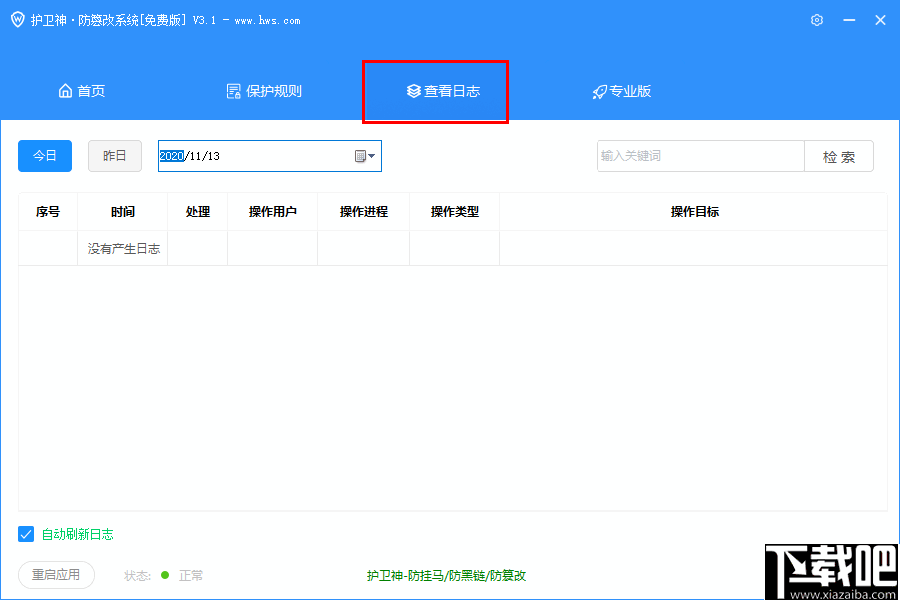Click the 今日 button
Viewport: 900px width, 600px height.
pyautogui.click(x=44, y=156)
